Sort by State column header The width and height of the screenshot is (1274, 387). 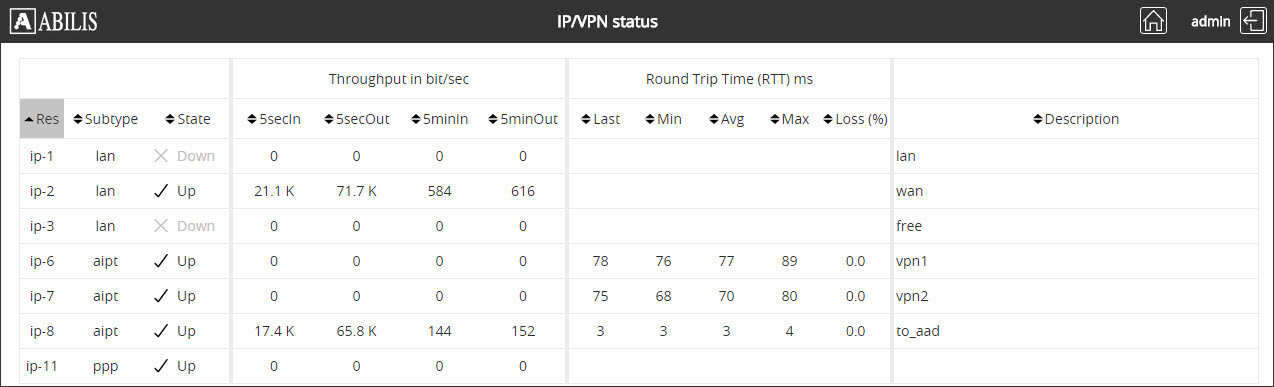point(188,119)
